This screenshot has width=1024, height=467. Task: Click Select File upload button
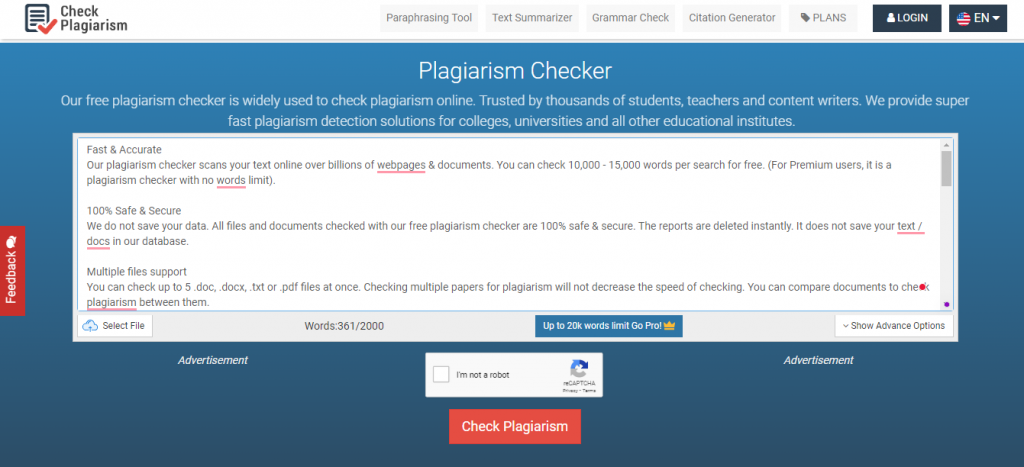115,325
